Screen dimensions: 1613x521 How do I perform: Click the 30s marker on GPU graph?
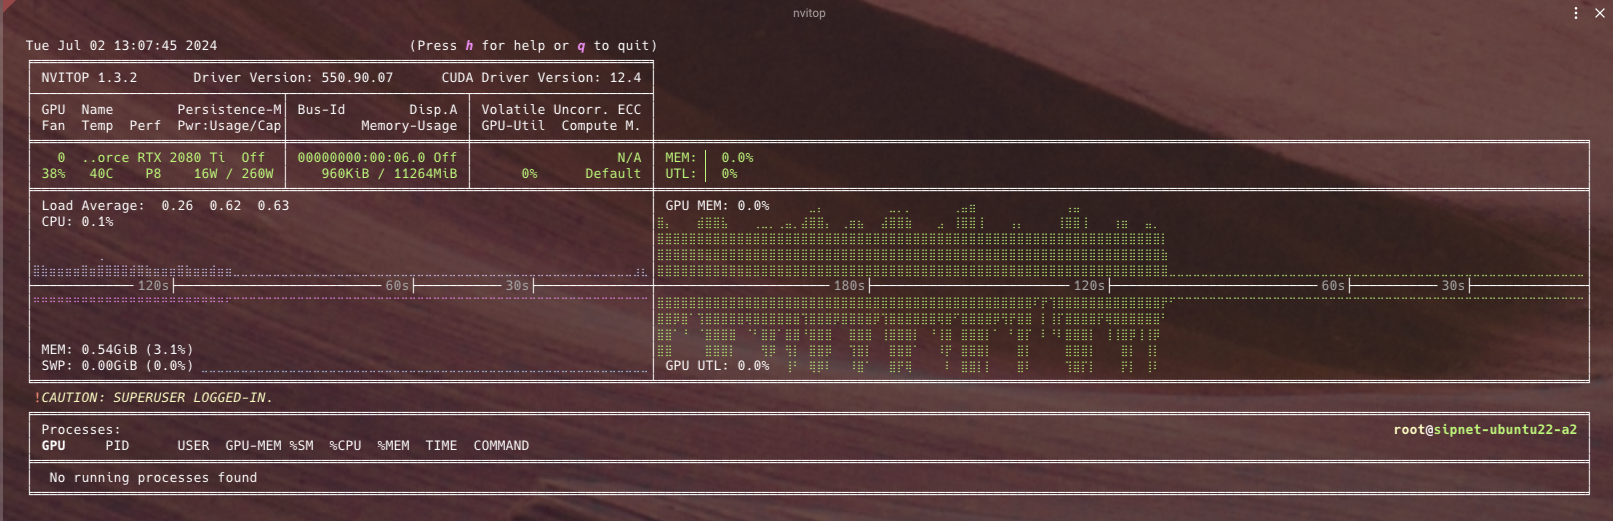click(x=1453, y=286)
